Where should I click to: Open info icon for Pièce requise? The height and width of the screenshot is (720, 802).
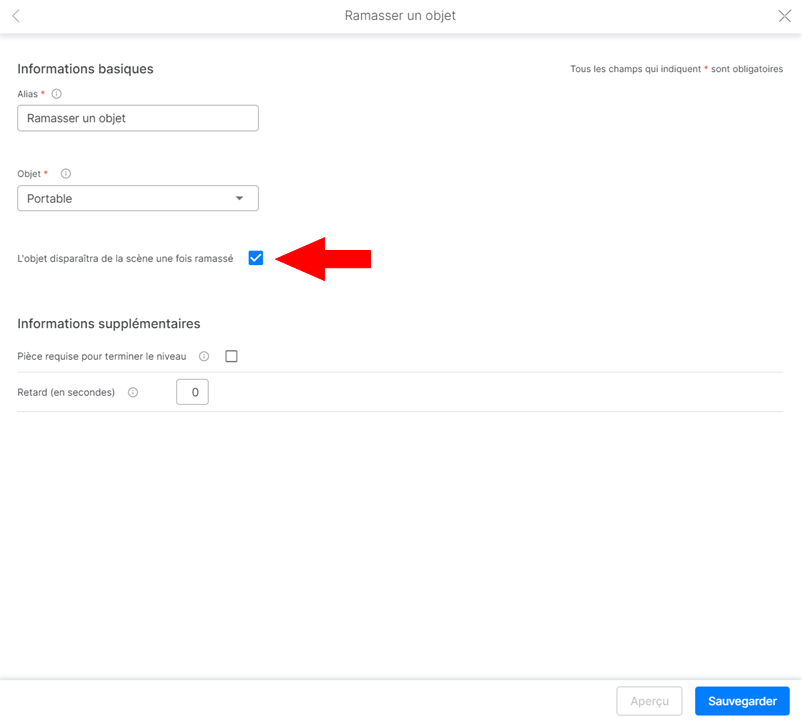click(x=204, y=356)
